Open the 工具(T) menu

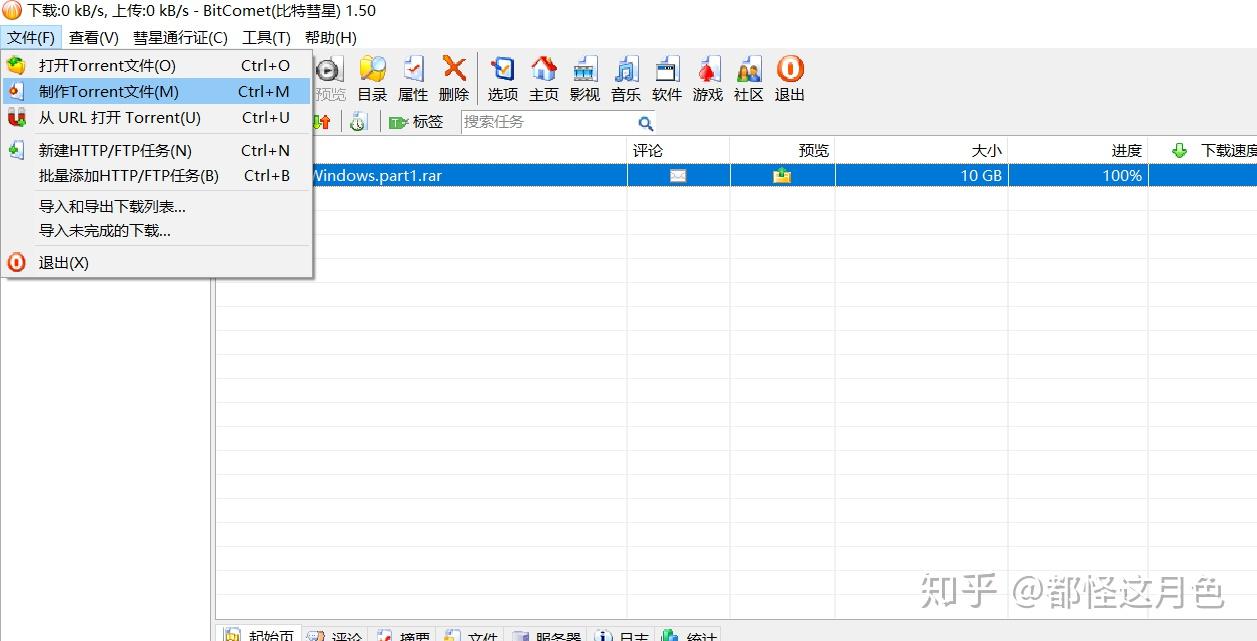266,38
